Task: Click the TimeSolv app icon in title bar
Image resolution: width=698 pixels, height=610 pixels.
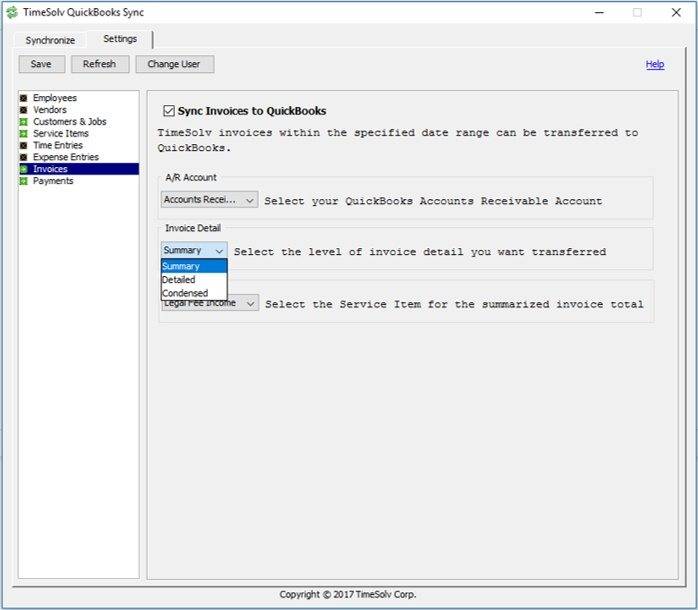Action: [12, 12]
